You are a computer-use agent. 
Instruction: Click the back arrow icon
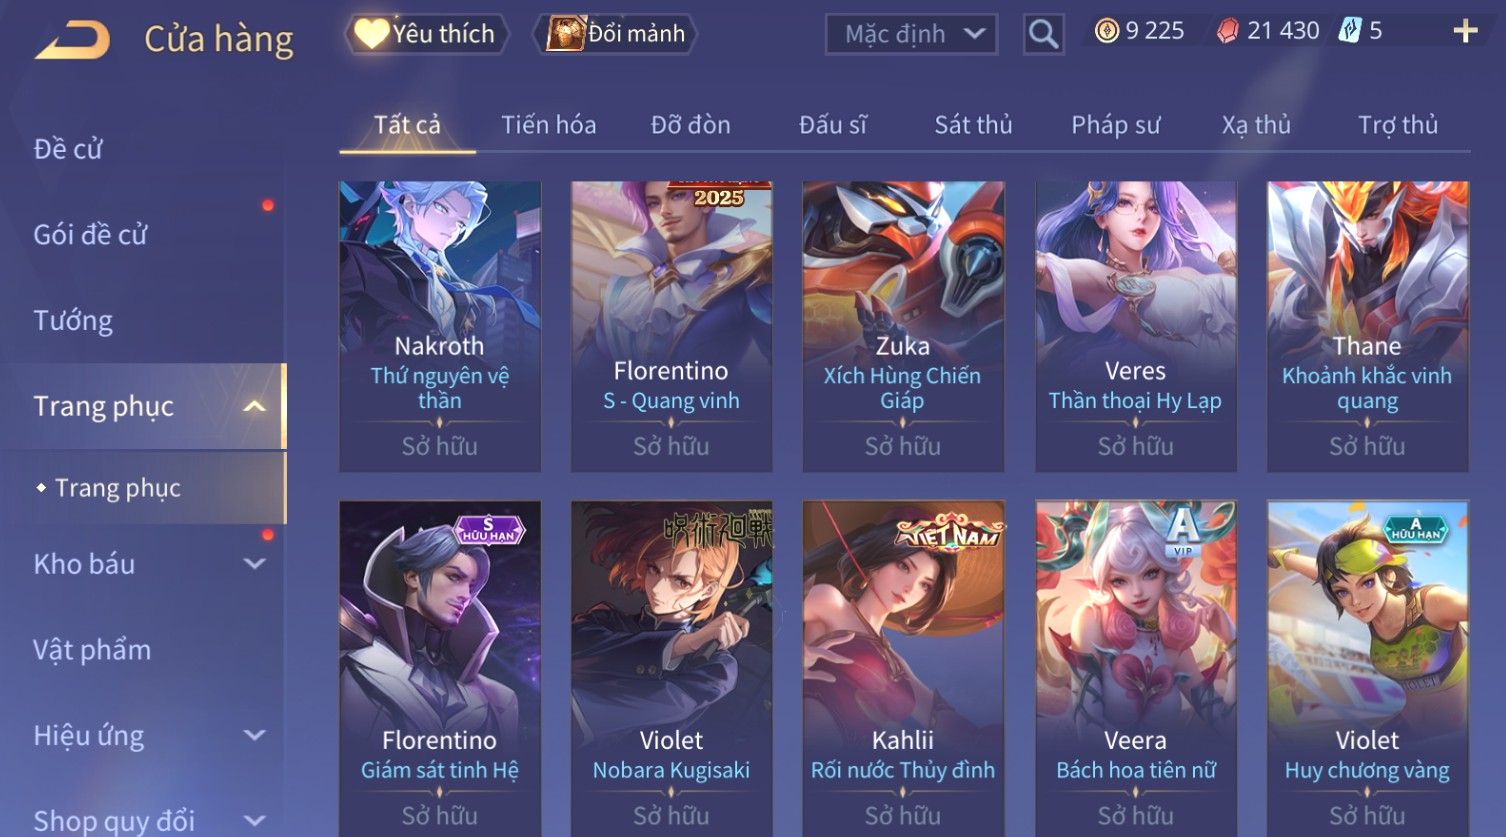pyautogui.click(x=72, y=40)
